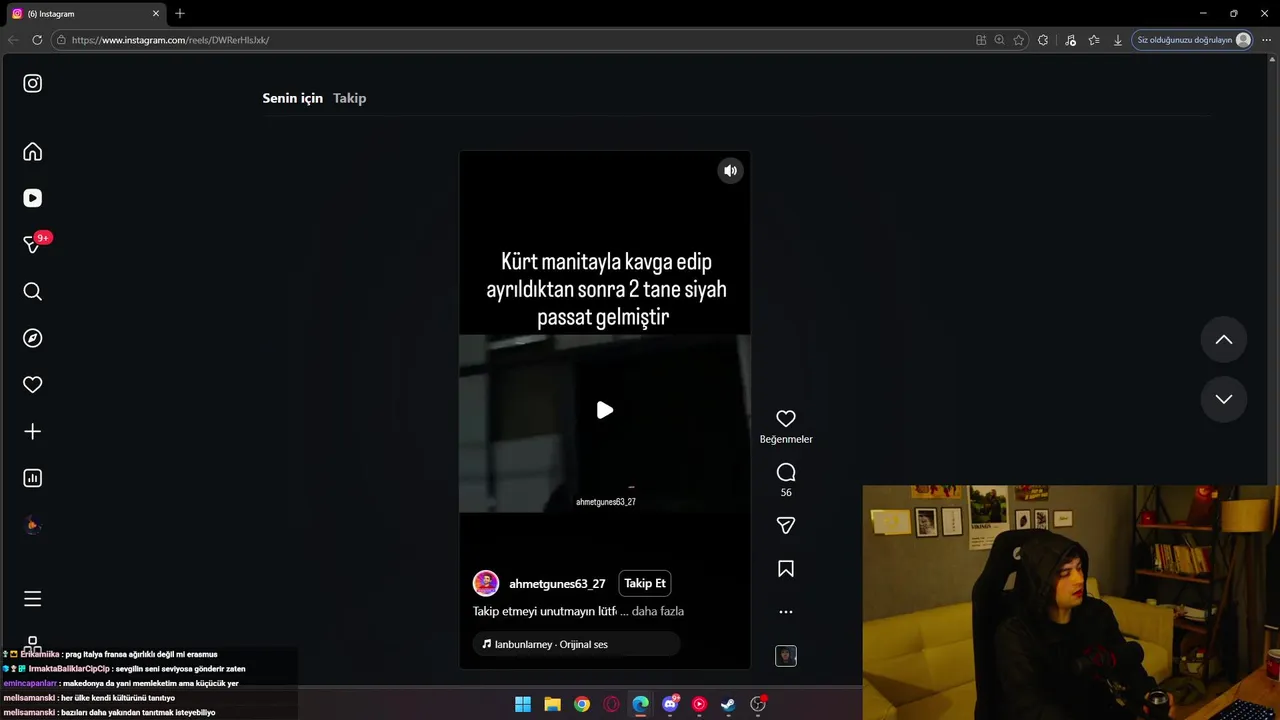Screen dimensions: 1280x720
Task: Add page to favorites with star icon
Action: [x=1019, y=40]
